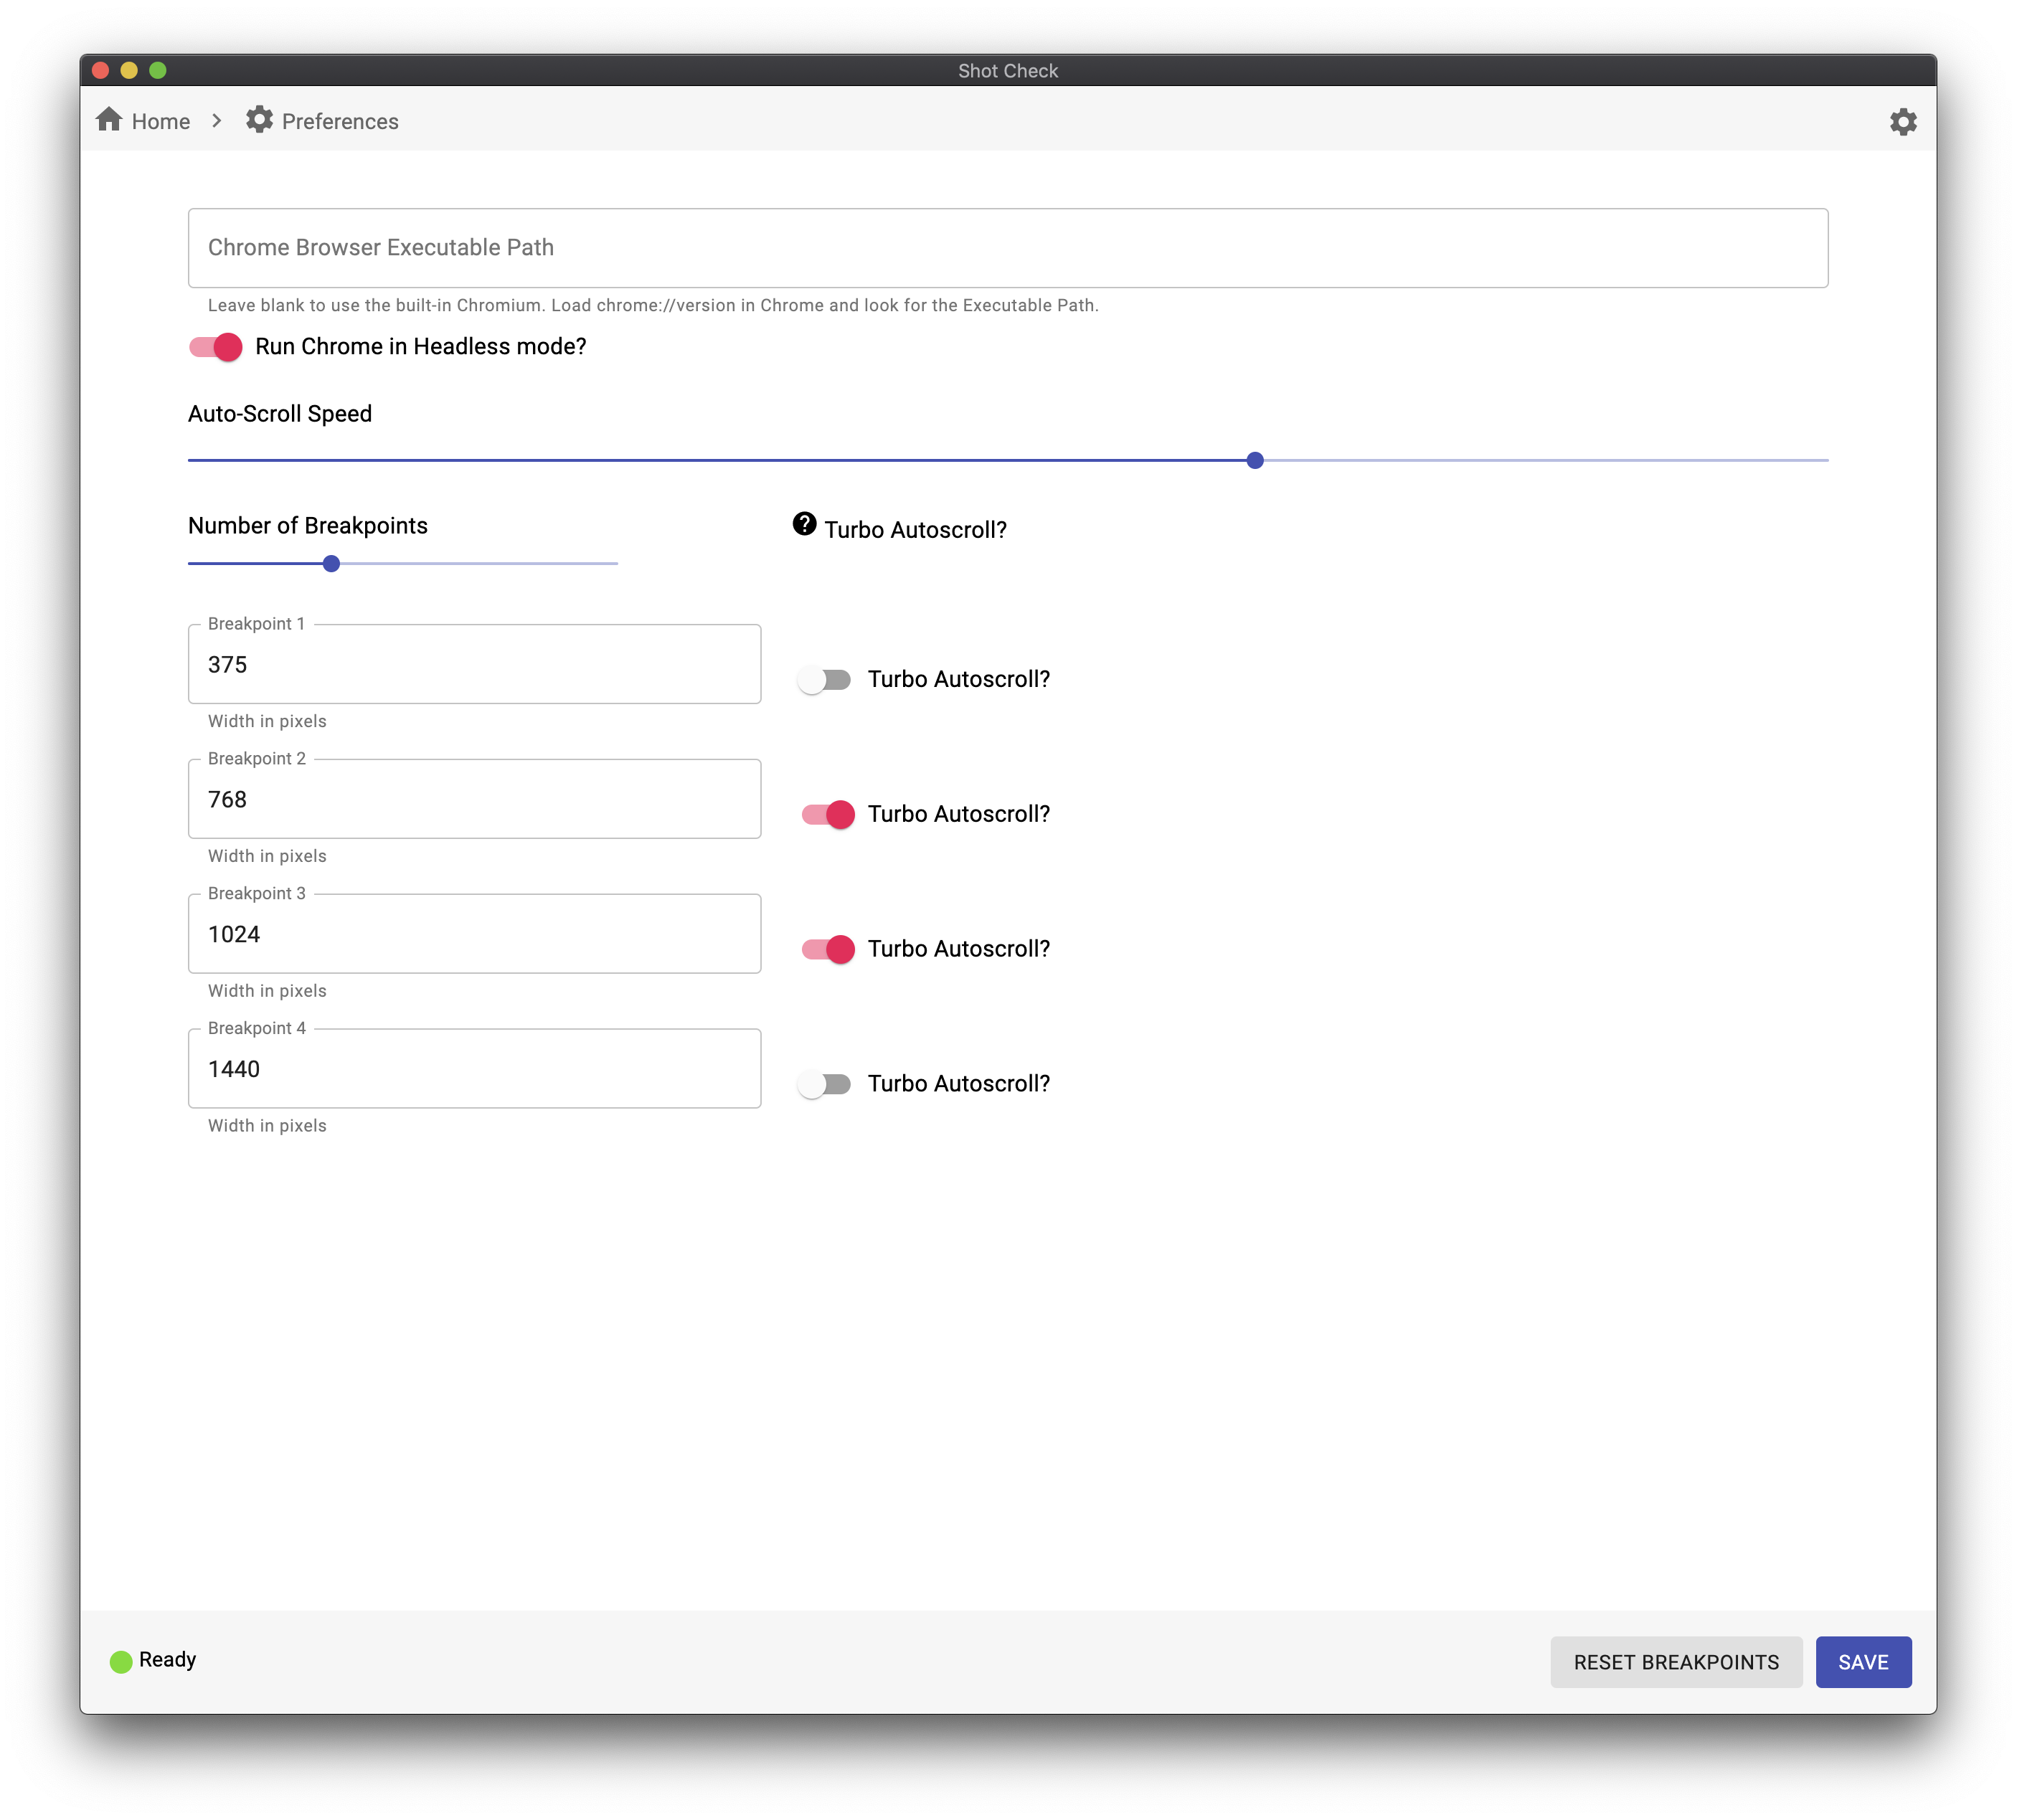2017x1820 pixels.
Task: Click the Number of Breakpoints slider handle
Action: click(x=331, y=564)
